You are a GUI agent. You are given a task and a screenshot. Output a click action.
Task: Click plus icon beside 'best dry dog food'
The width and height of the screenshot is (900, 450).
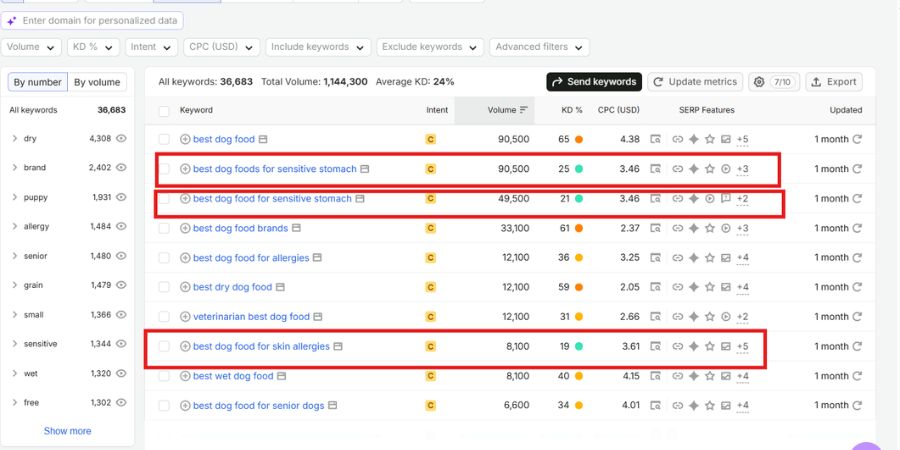[x=185, y=287]
